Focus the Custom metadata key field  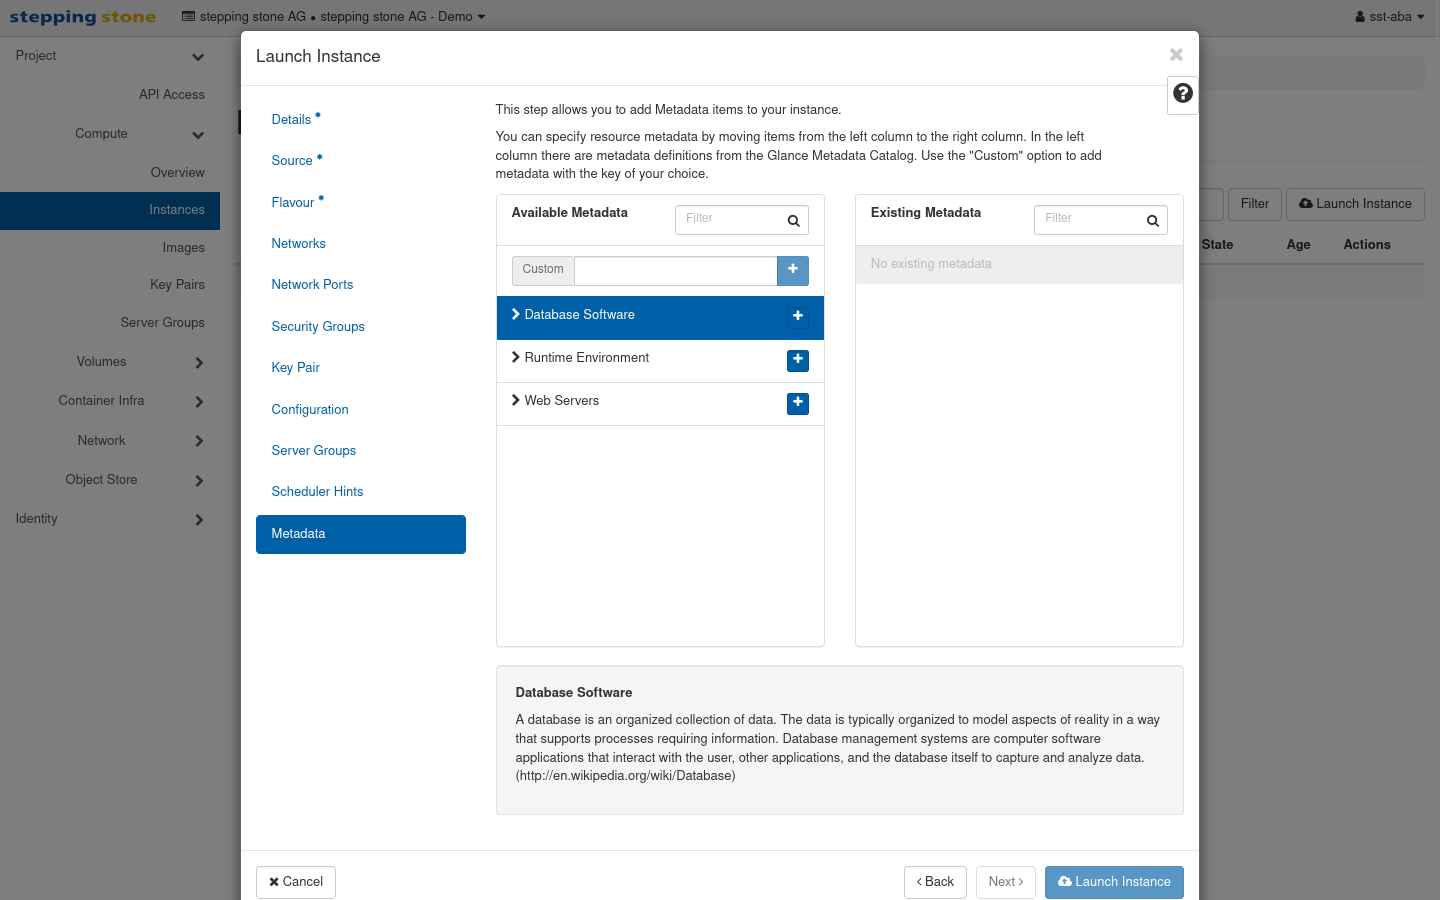676,270
